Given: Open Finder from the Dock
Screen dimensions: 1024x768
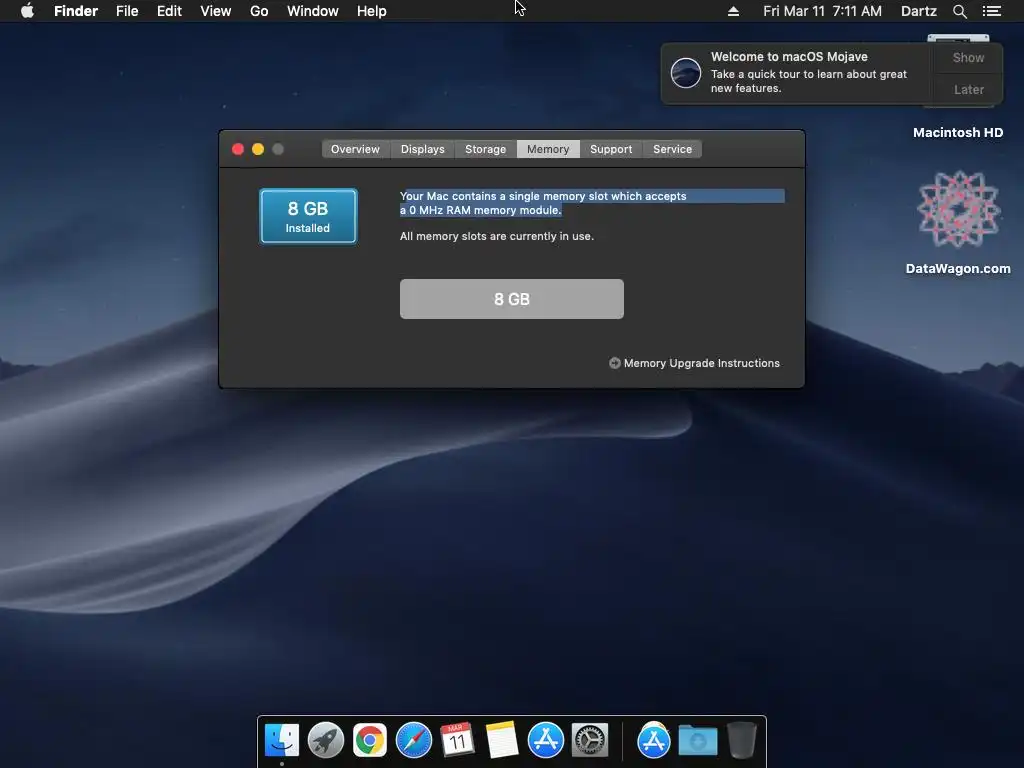Looking at the screenshot, I should pyautogui.click(x=281, y=741).
